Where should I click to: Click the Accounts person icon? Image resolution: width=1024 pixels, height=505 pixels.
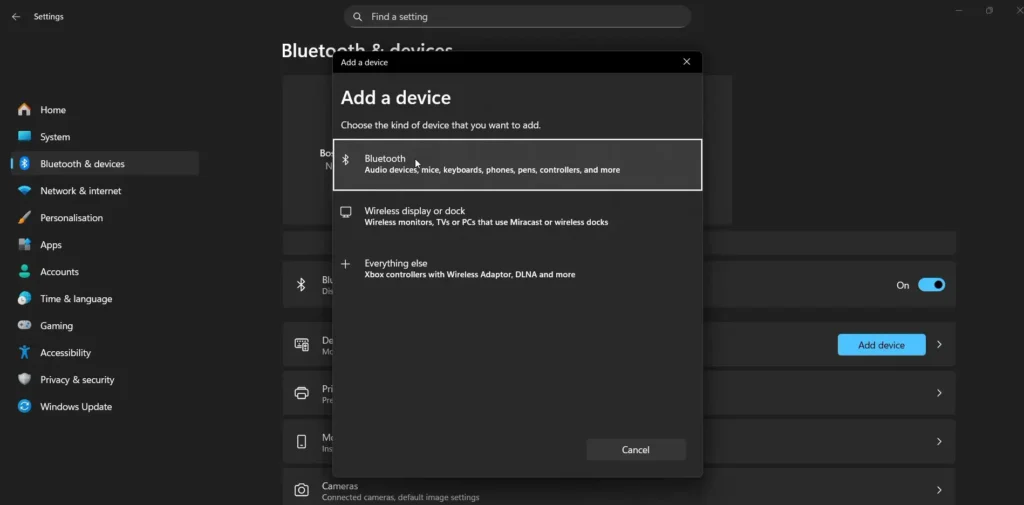tap(24, 271)
